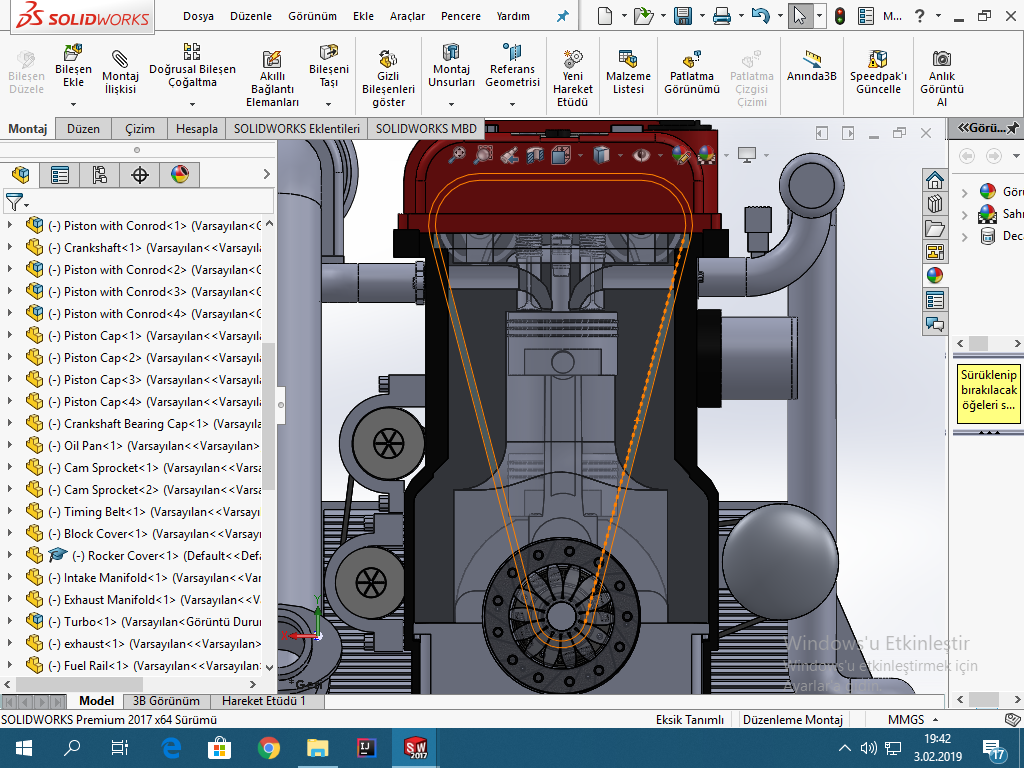
Task: Select Bileşeni Taşı (Move Component) tool
Action: coord(328,52)
